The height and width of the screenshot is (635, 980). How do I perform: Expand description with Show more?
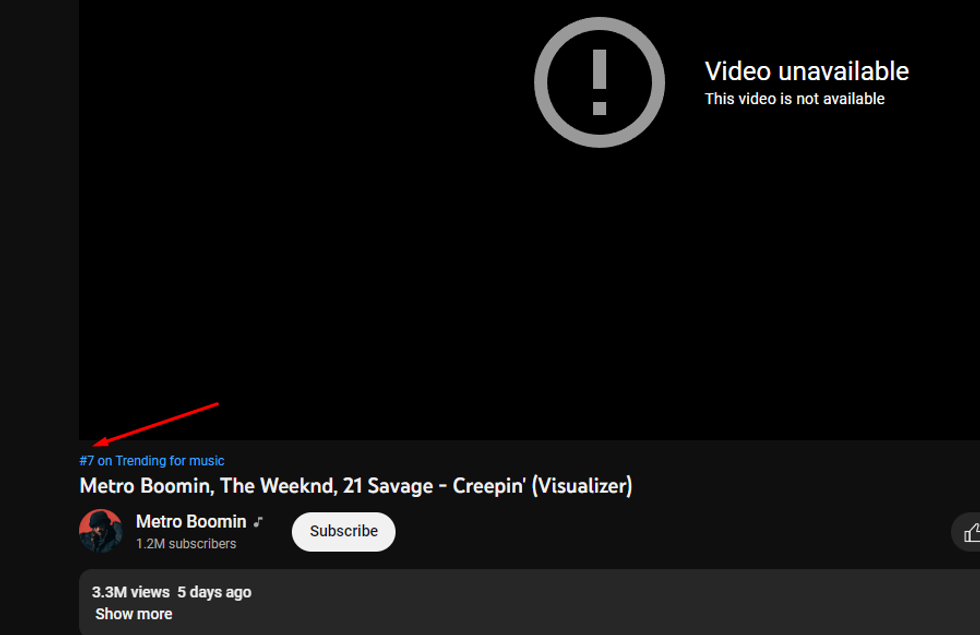[134, 614]
